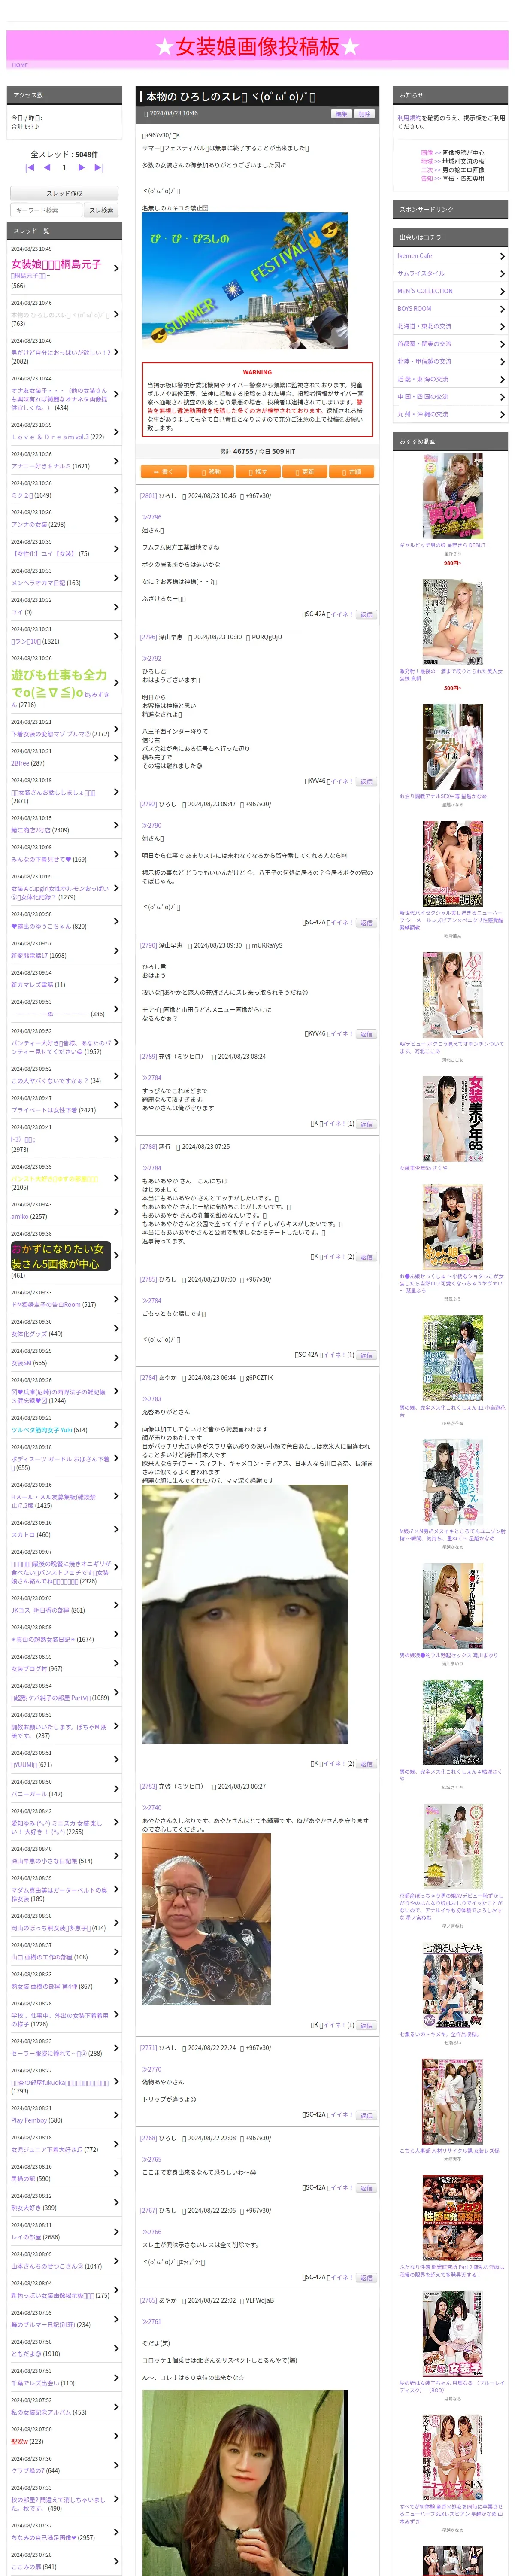515x2576 pixels.
Task: Click スレッド作成 create thread button
Action: click(x=64, y=193)
